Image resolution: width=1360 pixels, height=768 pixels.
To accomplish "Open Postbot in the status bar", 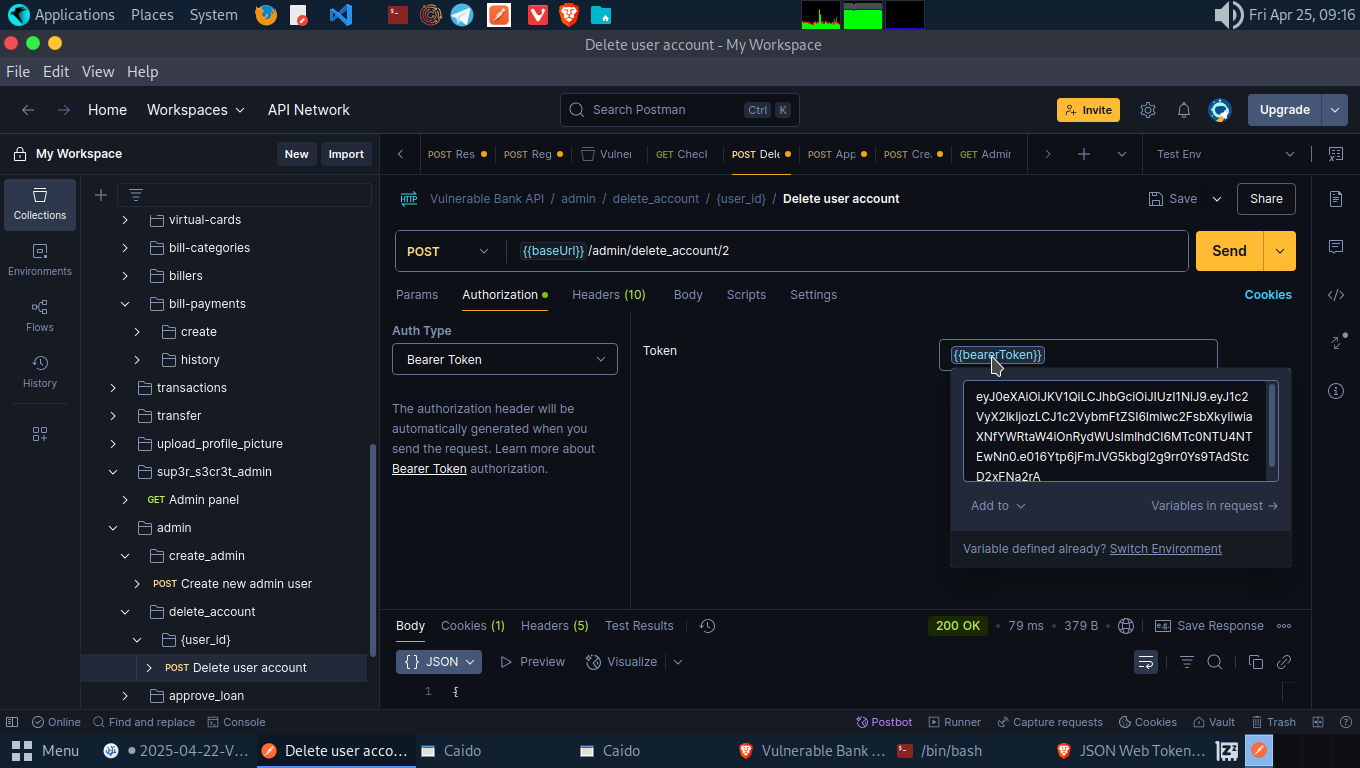I will (884, 722).
